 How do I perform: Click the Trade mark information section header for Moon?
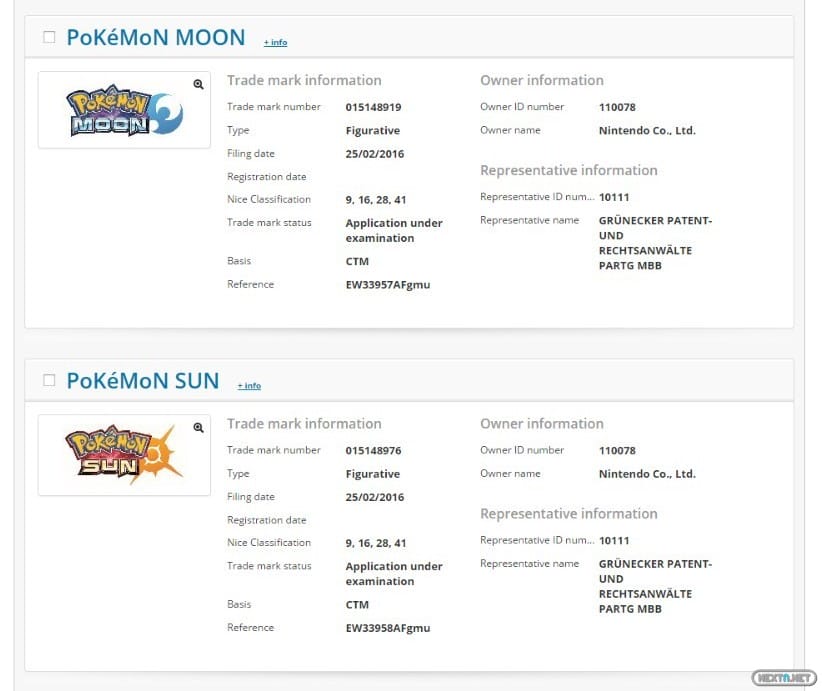pyautogui.click(x=303, y=80)
